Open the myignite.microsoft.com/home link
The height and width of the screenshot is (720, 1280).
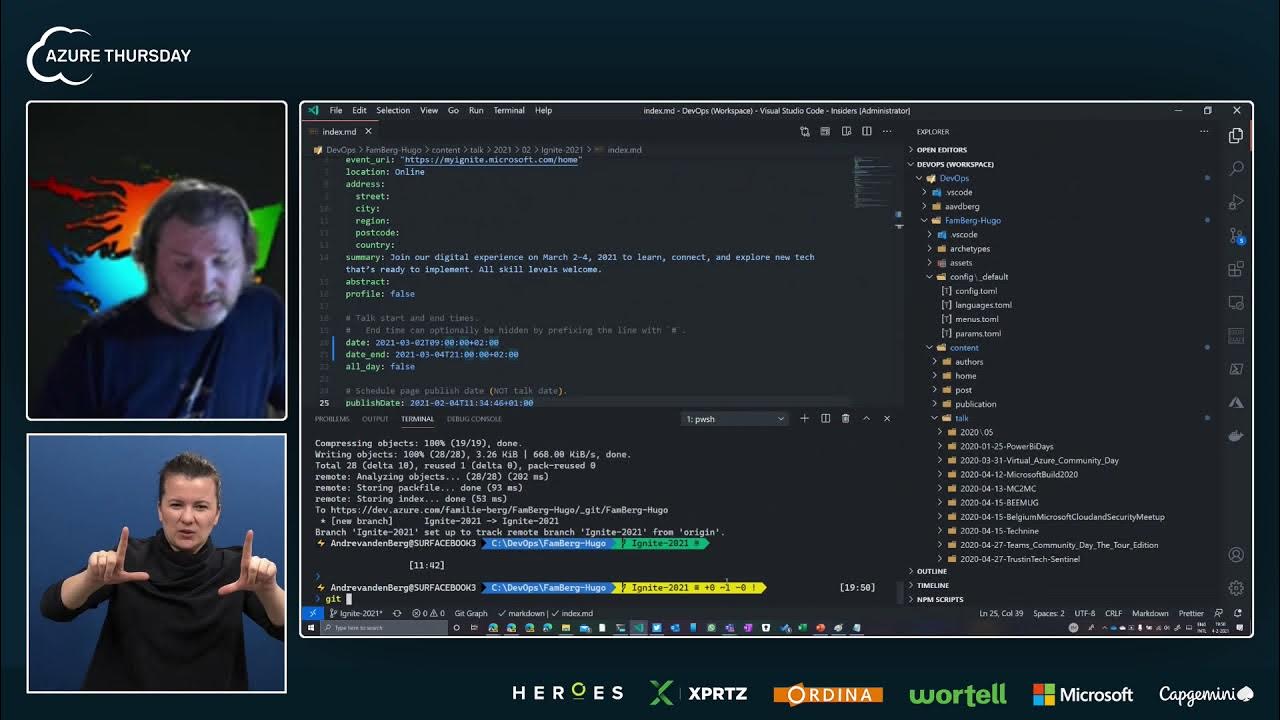point(491,159)
